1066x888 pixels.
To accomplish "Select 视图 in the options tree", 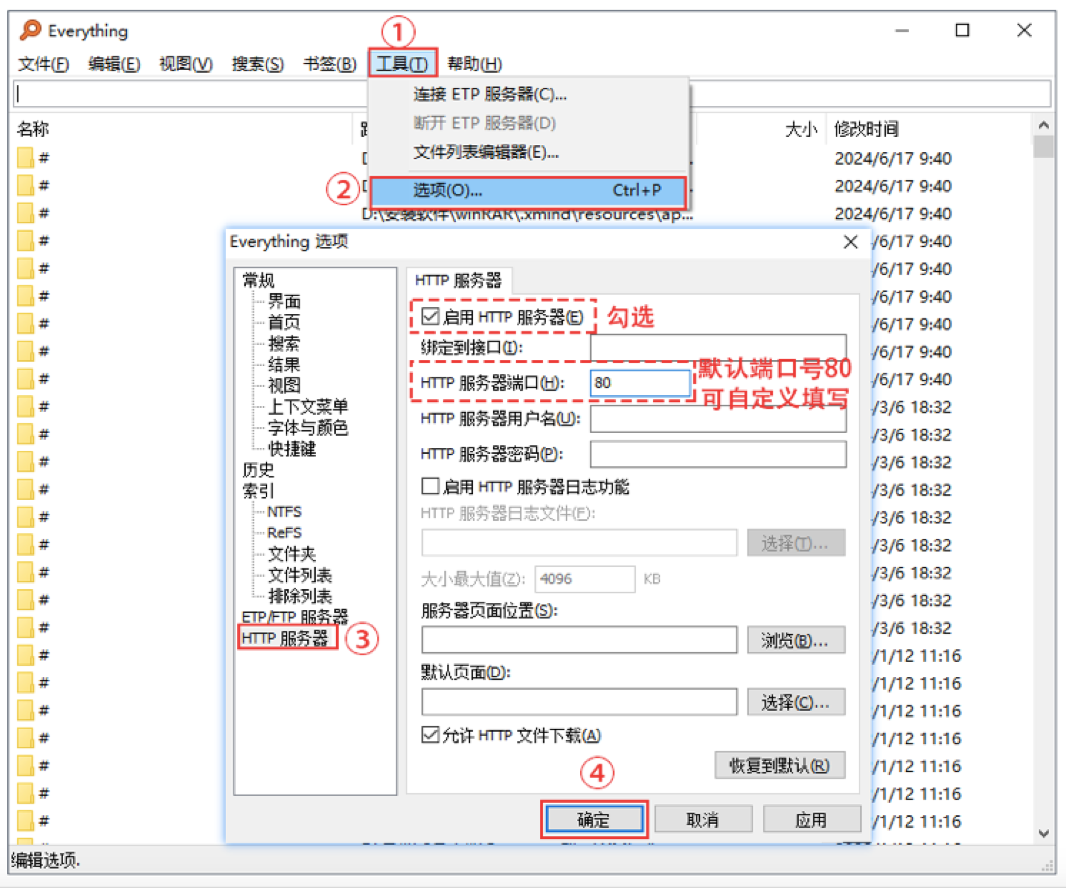I will (x=284, y=386).
